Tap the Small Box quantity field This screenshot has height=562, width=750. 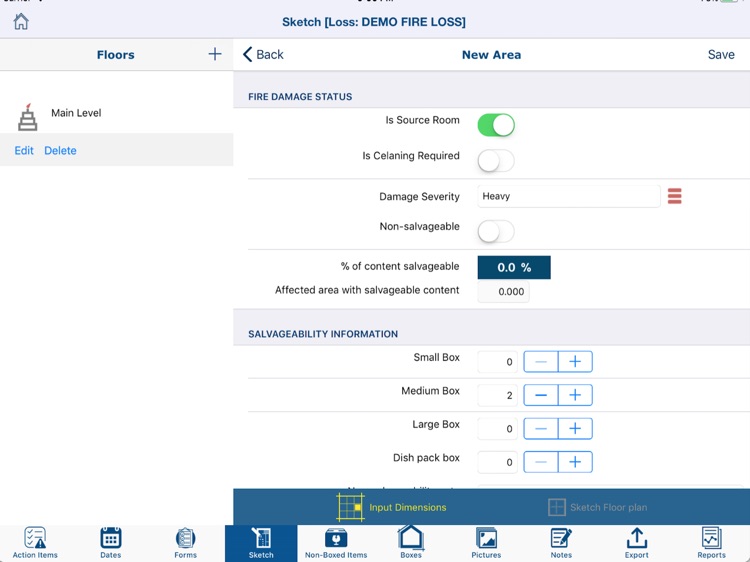coord(497,362)
